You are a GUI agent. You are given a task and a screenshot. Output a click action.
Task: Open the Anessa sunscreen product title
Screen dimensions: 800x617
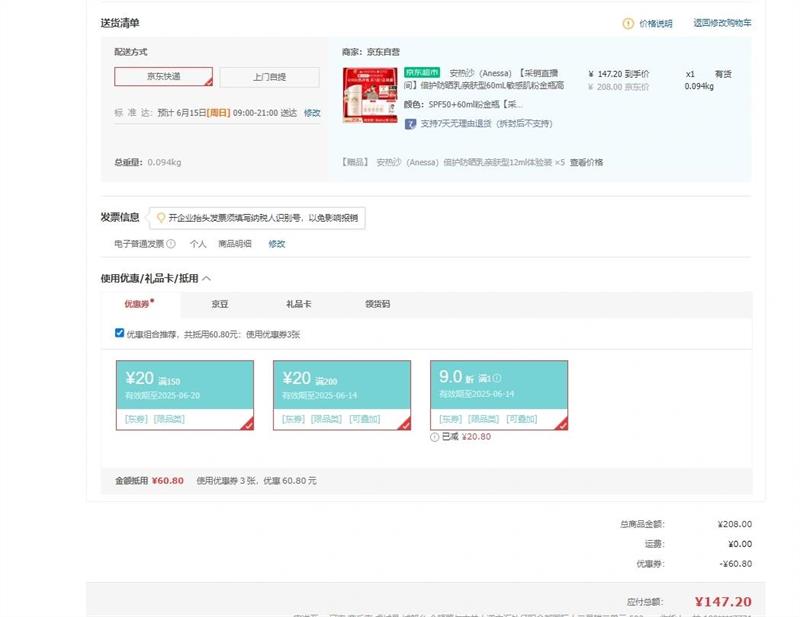(484, 79)
